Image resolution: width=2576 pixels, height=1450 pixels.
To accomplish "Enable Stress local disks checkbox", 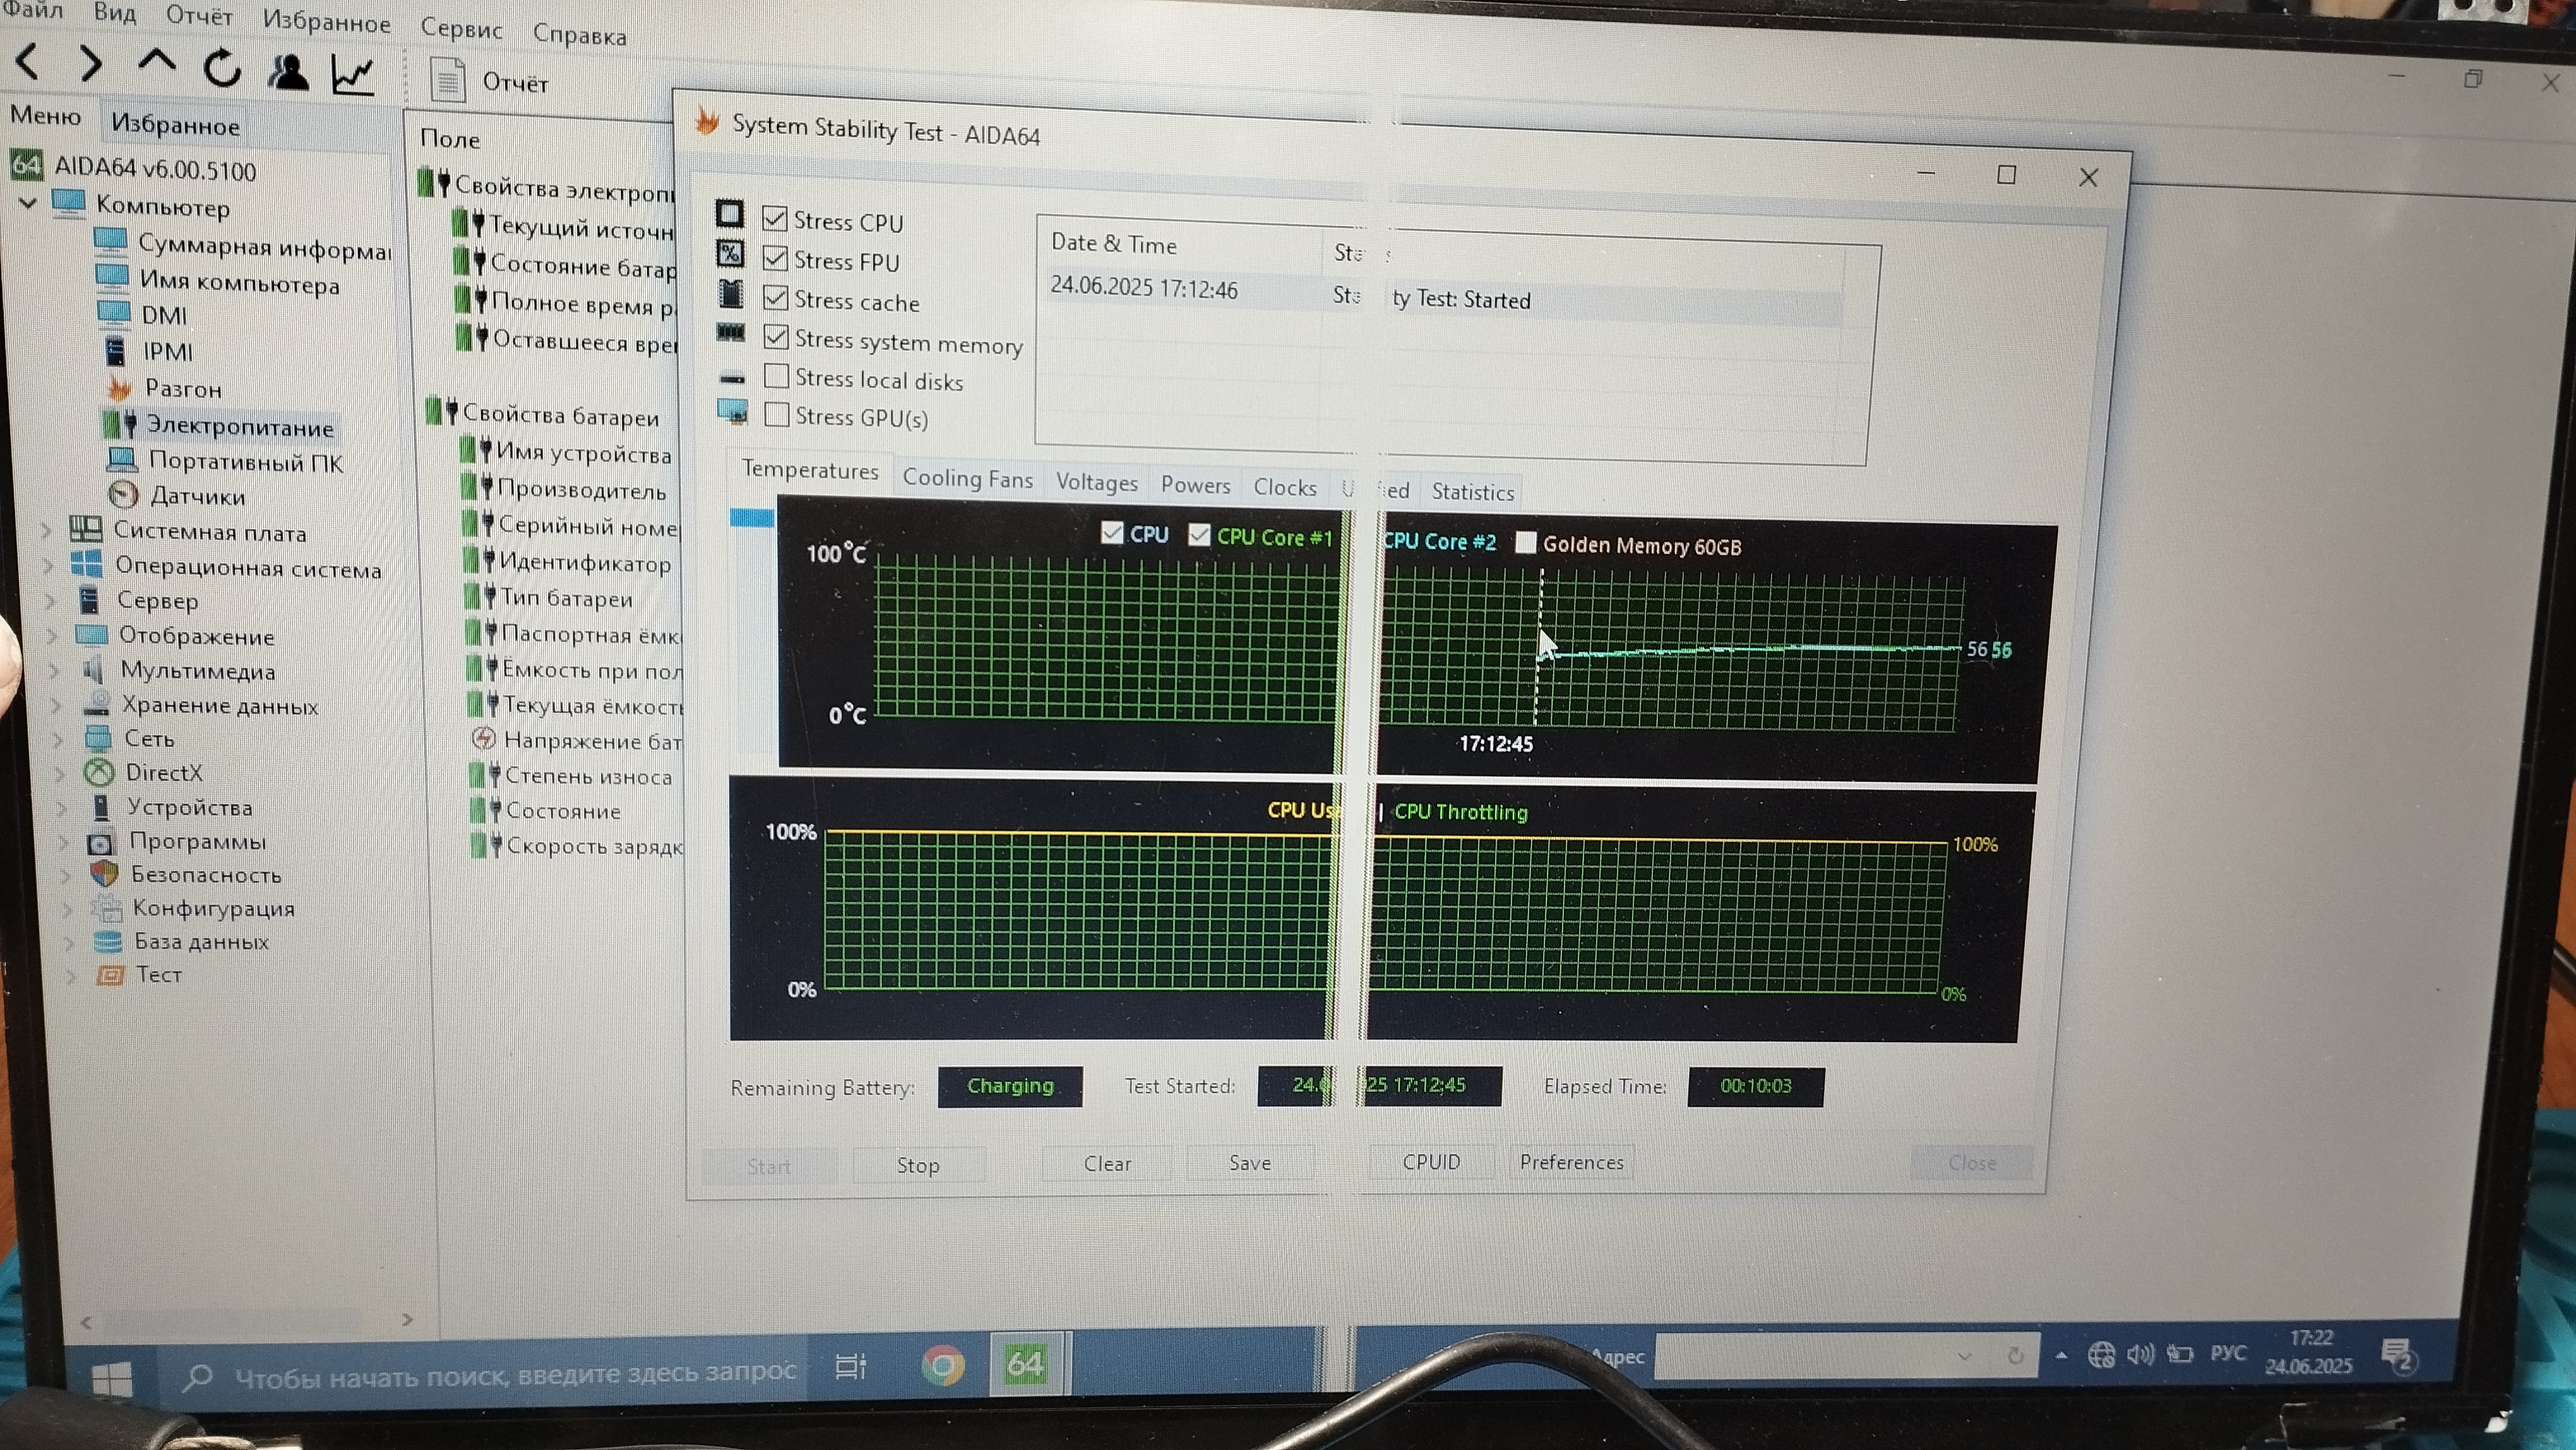I will tap(776, 376).
